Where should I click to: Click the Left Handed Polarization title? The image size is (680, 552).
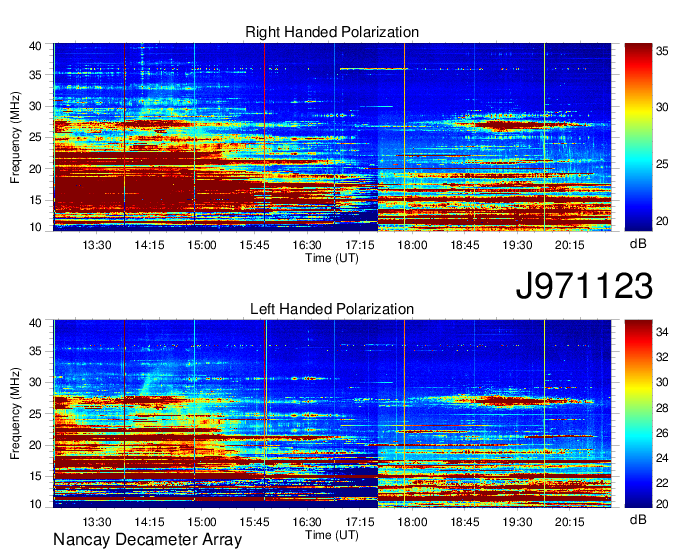coord(332,309)
